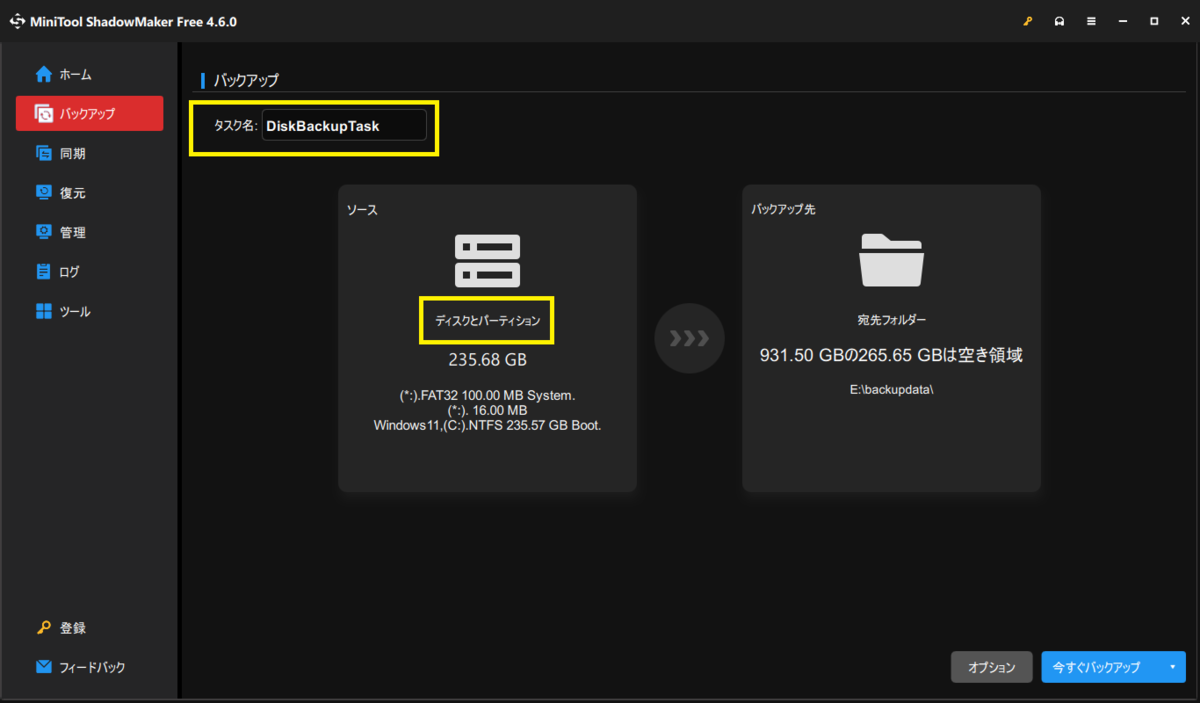Viewport: 1200px width, 703px height.
Task: Go to ホーム in the sidebar
Action: tap(89, 74)
